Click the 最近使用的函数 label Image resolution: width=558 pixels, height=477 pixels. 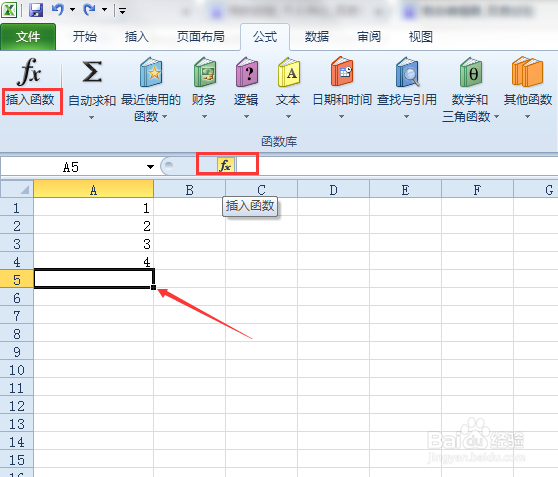(x=150, y=108)
